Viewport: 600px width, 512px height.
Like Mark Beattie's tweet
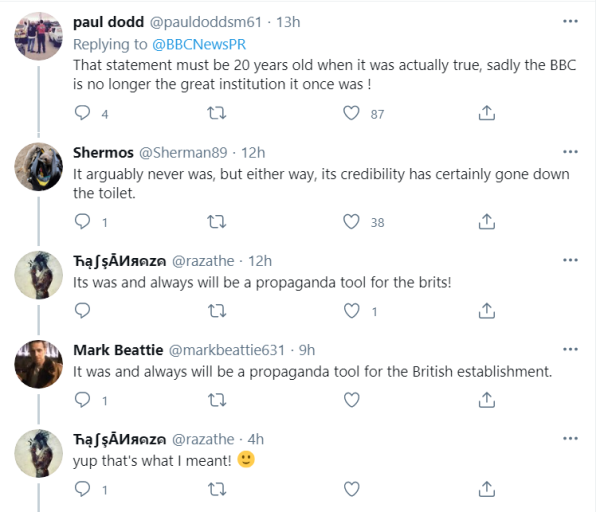[351, 400]
